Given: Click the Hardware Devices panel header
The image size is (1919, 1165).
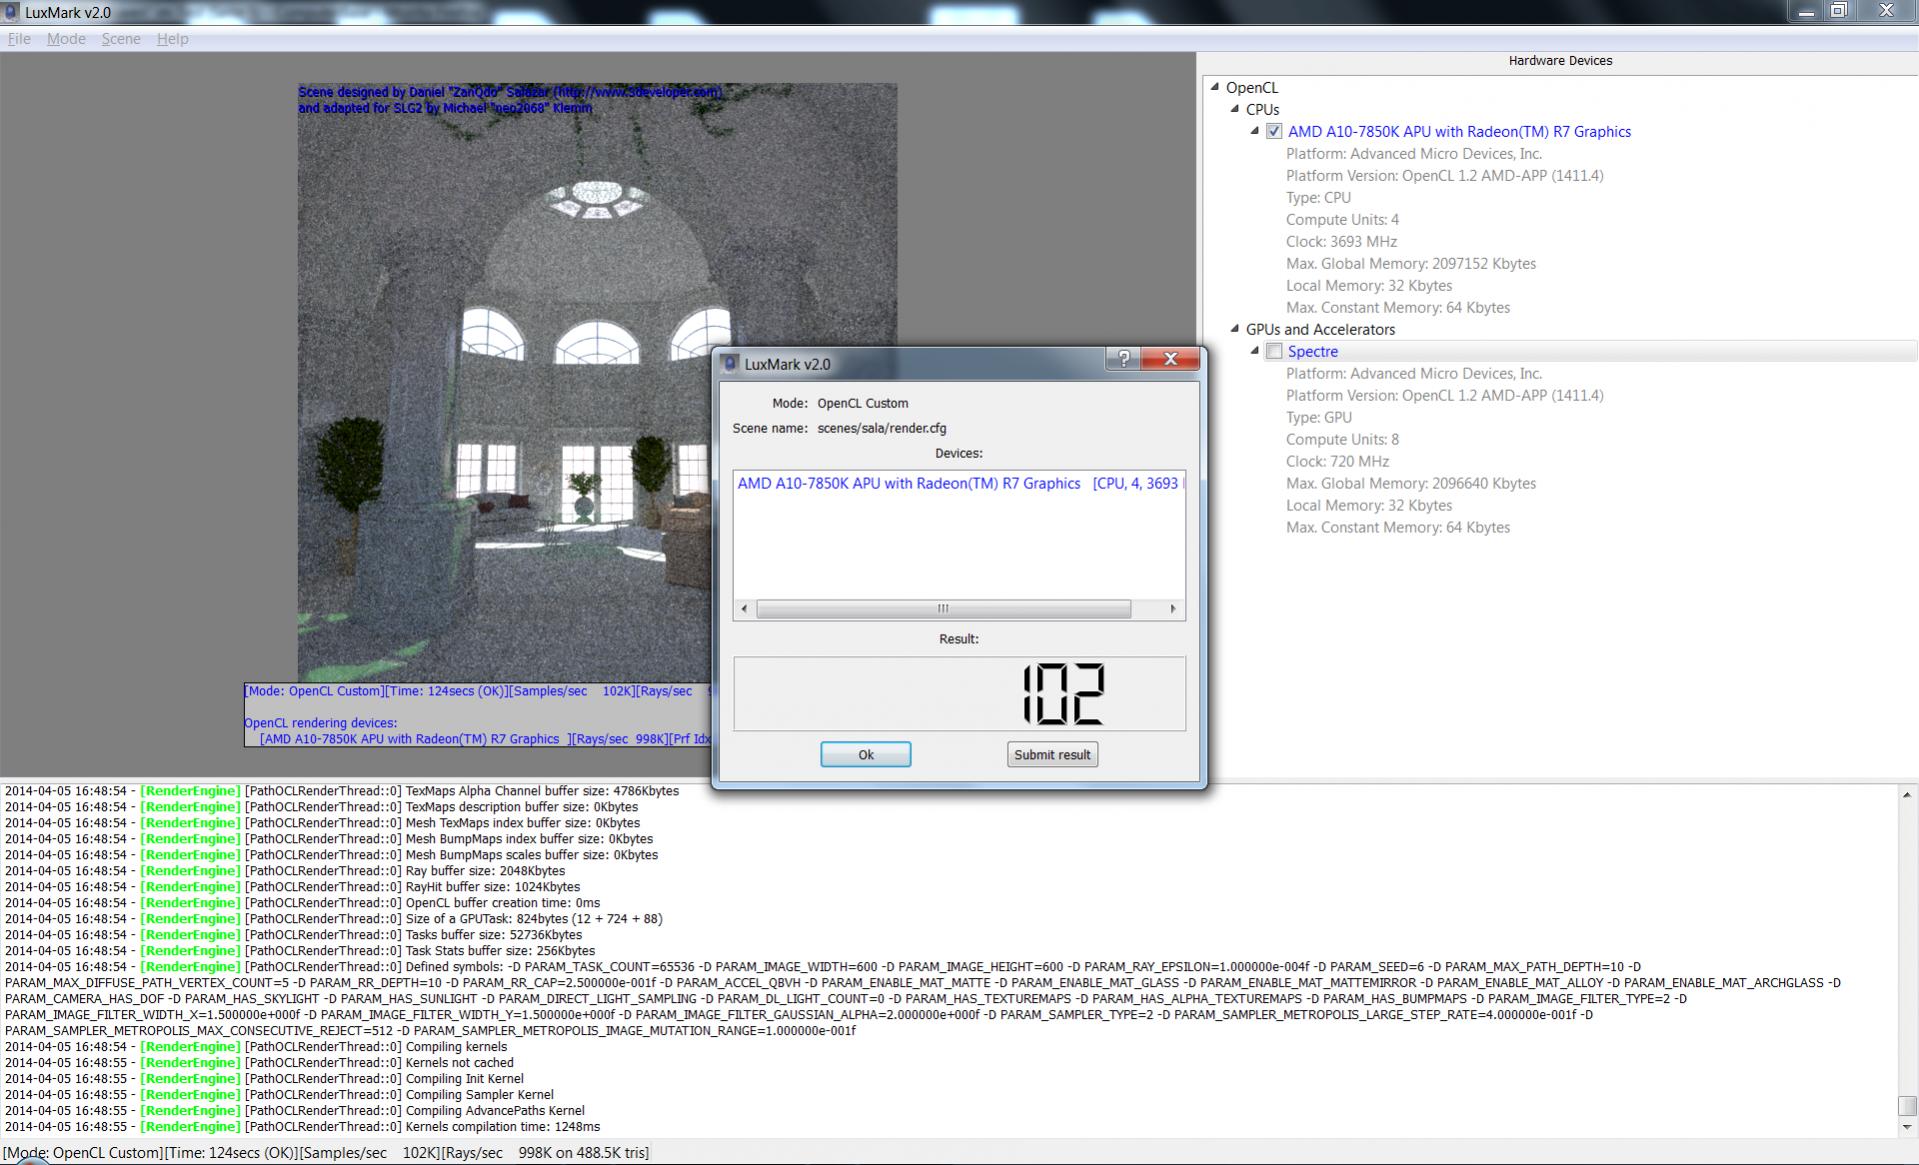Looking at the screenshot, I should (x=1559, y=61).
